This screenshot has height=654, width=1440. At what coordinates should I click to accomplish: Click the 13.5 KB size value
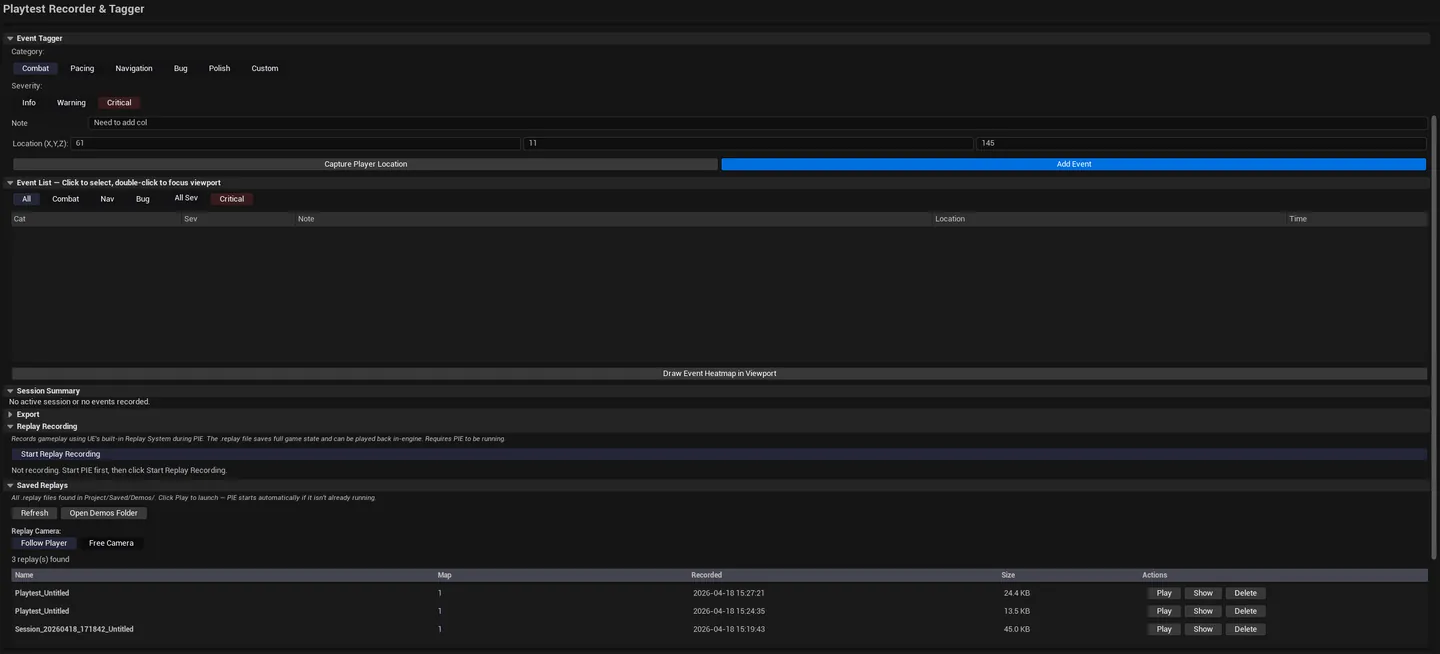pos(1016,611)
